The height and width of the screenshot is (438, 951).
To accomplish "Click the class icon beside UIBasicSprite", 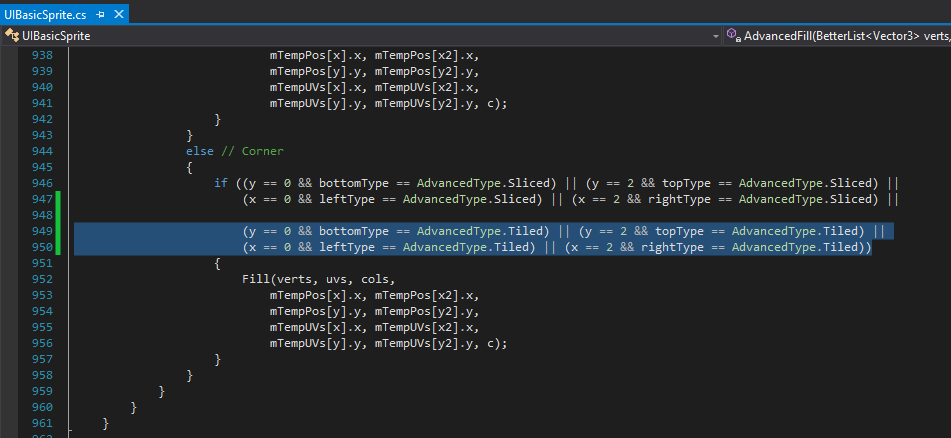I will pos(12,35).
